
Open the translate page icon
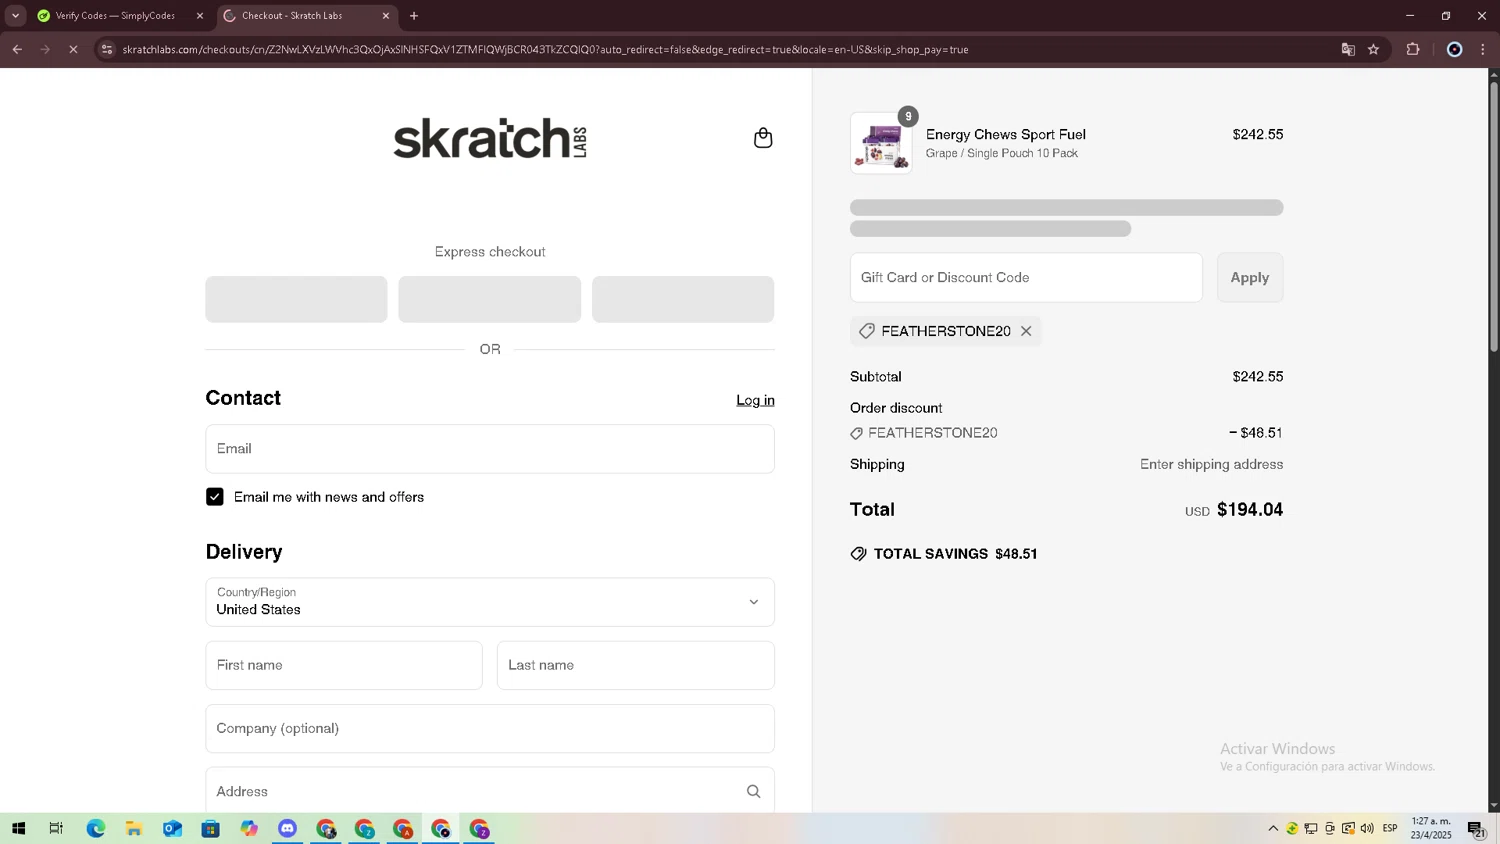tap(1348, 49)
